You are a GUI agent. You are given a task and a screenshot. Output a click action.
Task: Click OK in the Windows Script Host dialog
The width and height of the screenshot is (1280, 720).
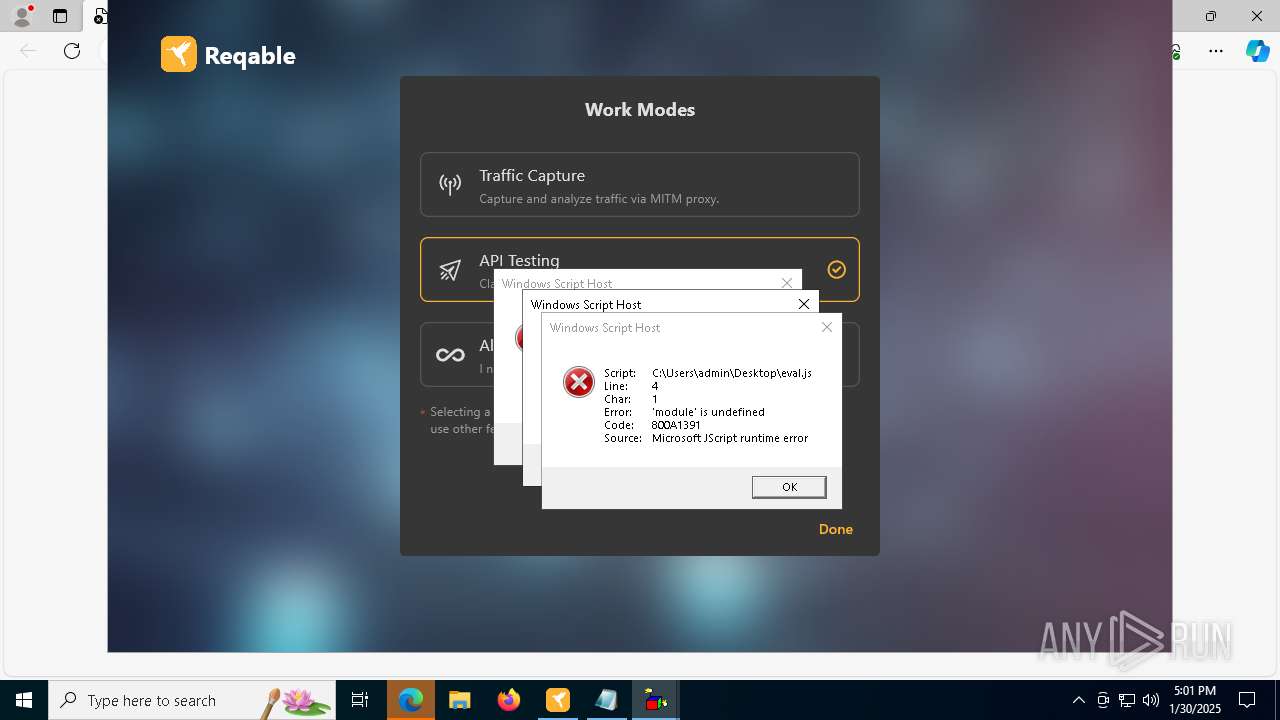click(x=789, y=487)
